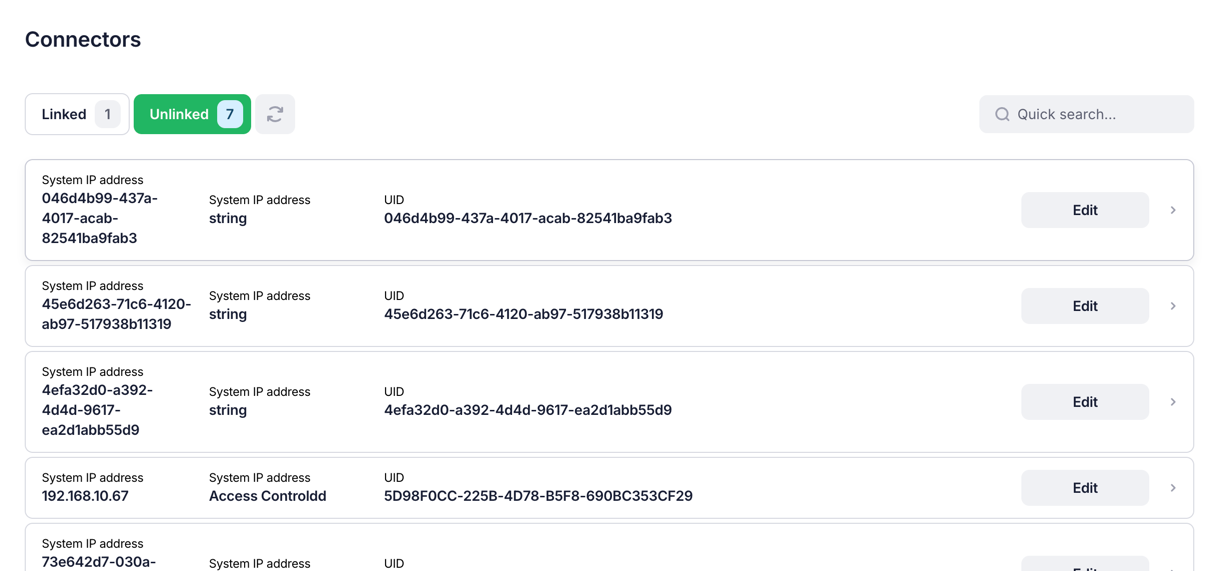Focus the Quick search field
The width and height of the screenshot is (1213, 571).
point(1086,114)
